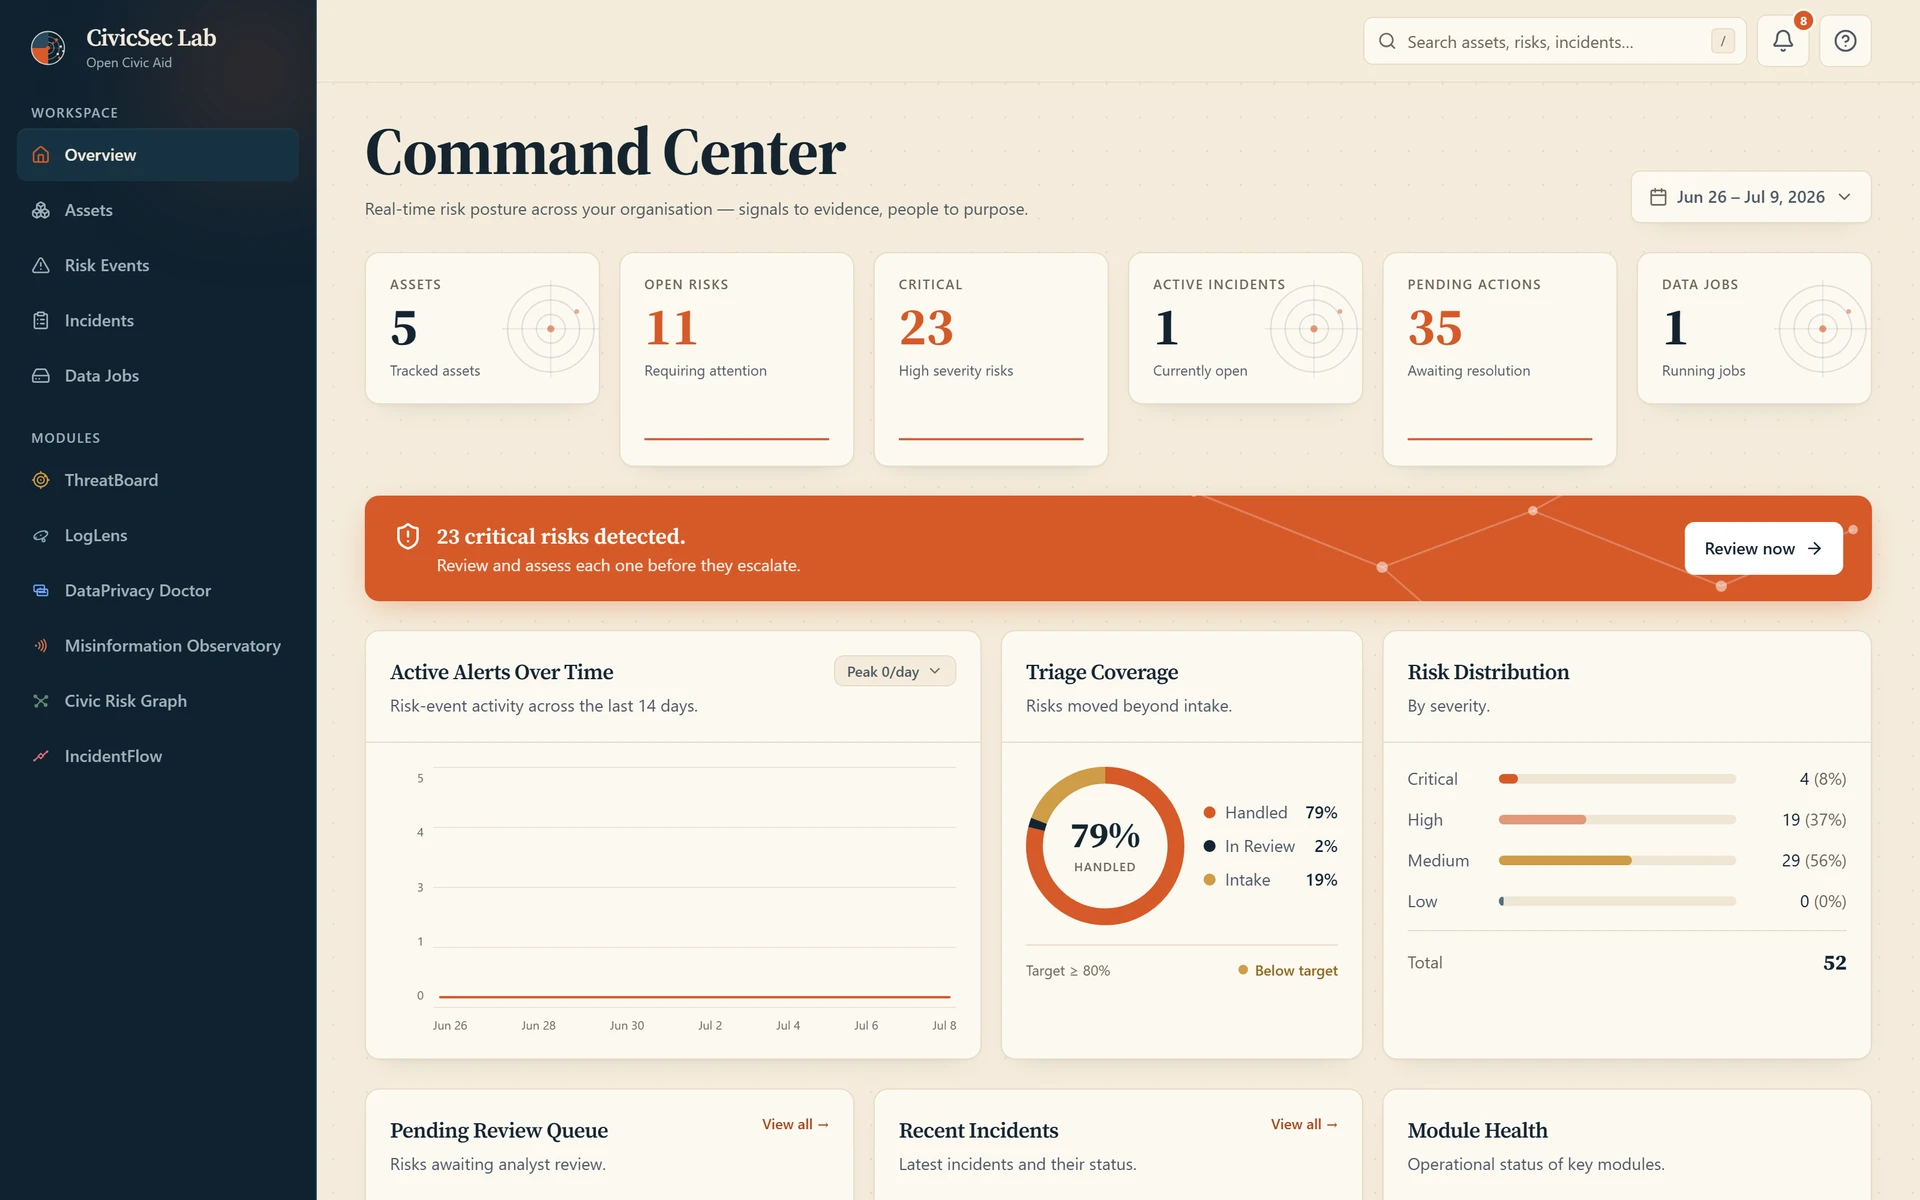Open the Jun 26 – Jul 9, 2026 date range
The height and width of the screenshot is (1200, 1920).
click(x=1751, y=197)
